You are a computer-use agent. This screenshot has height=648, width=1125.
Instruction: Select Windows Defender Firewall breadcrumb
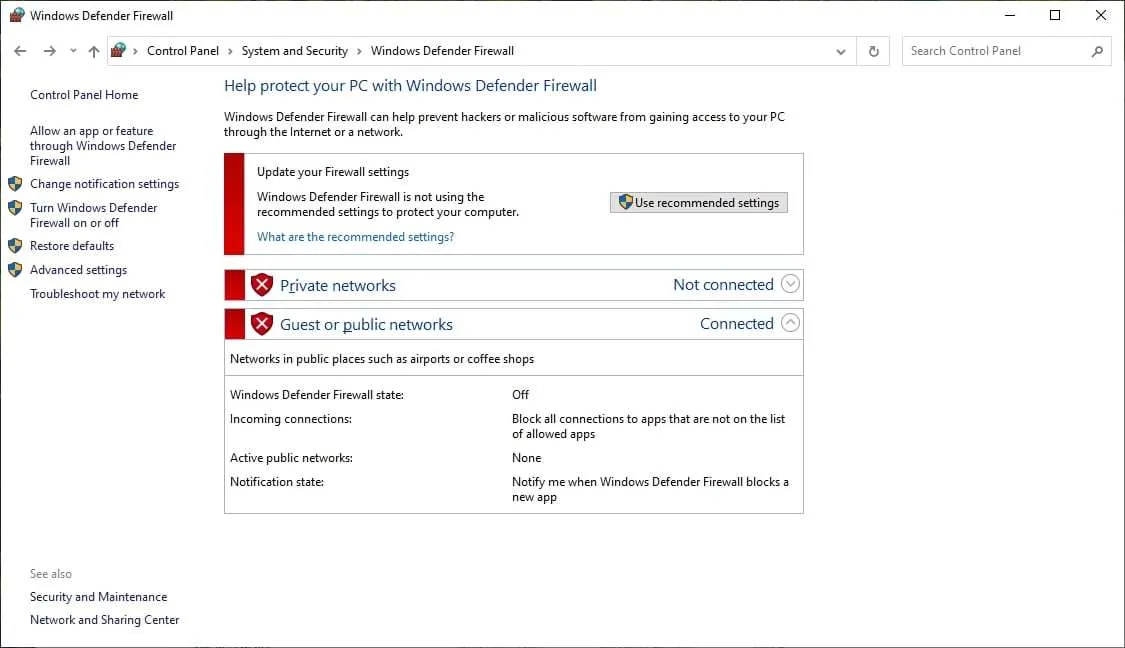pyautogui.click(x=442, y=51)
